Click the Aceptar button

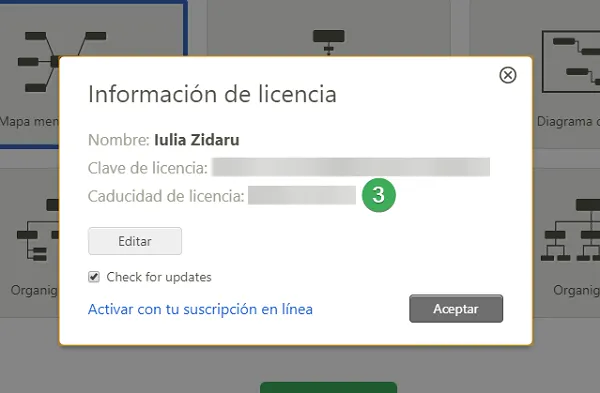click(456, 308)
